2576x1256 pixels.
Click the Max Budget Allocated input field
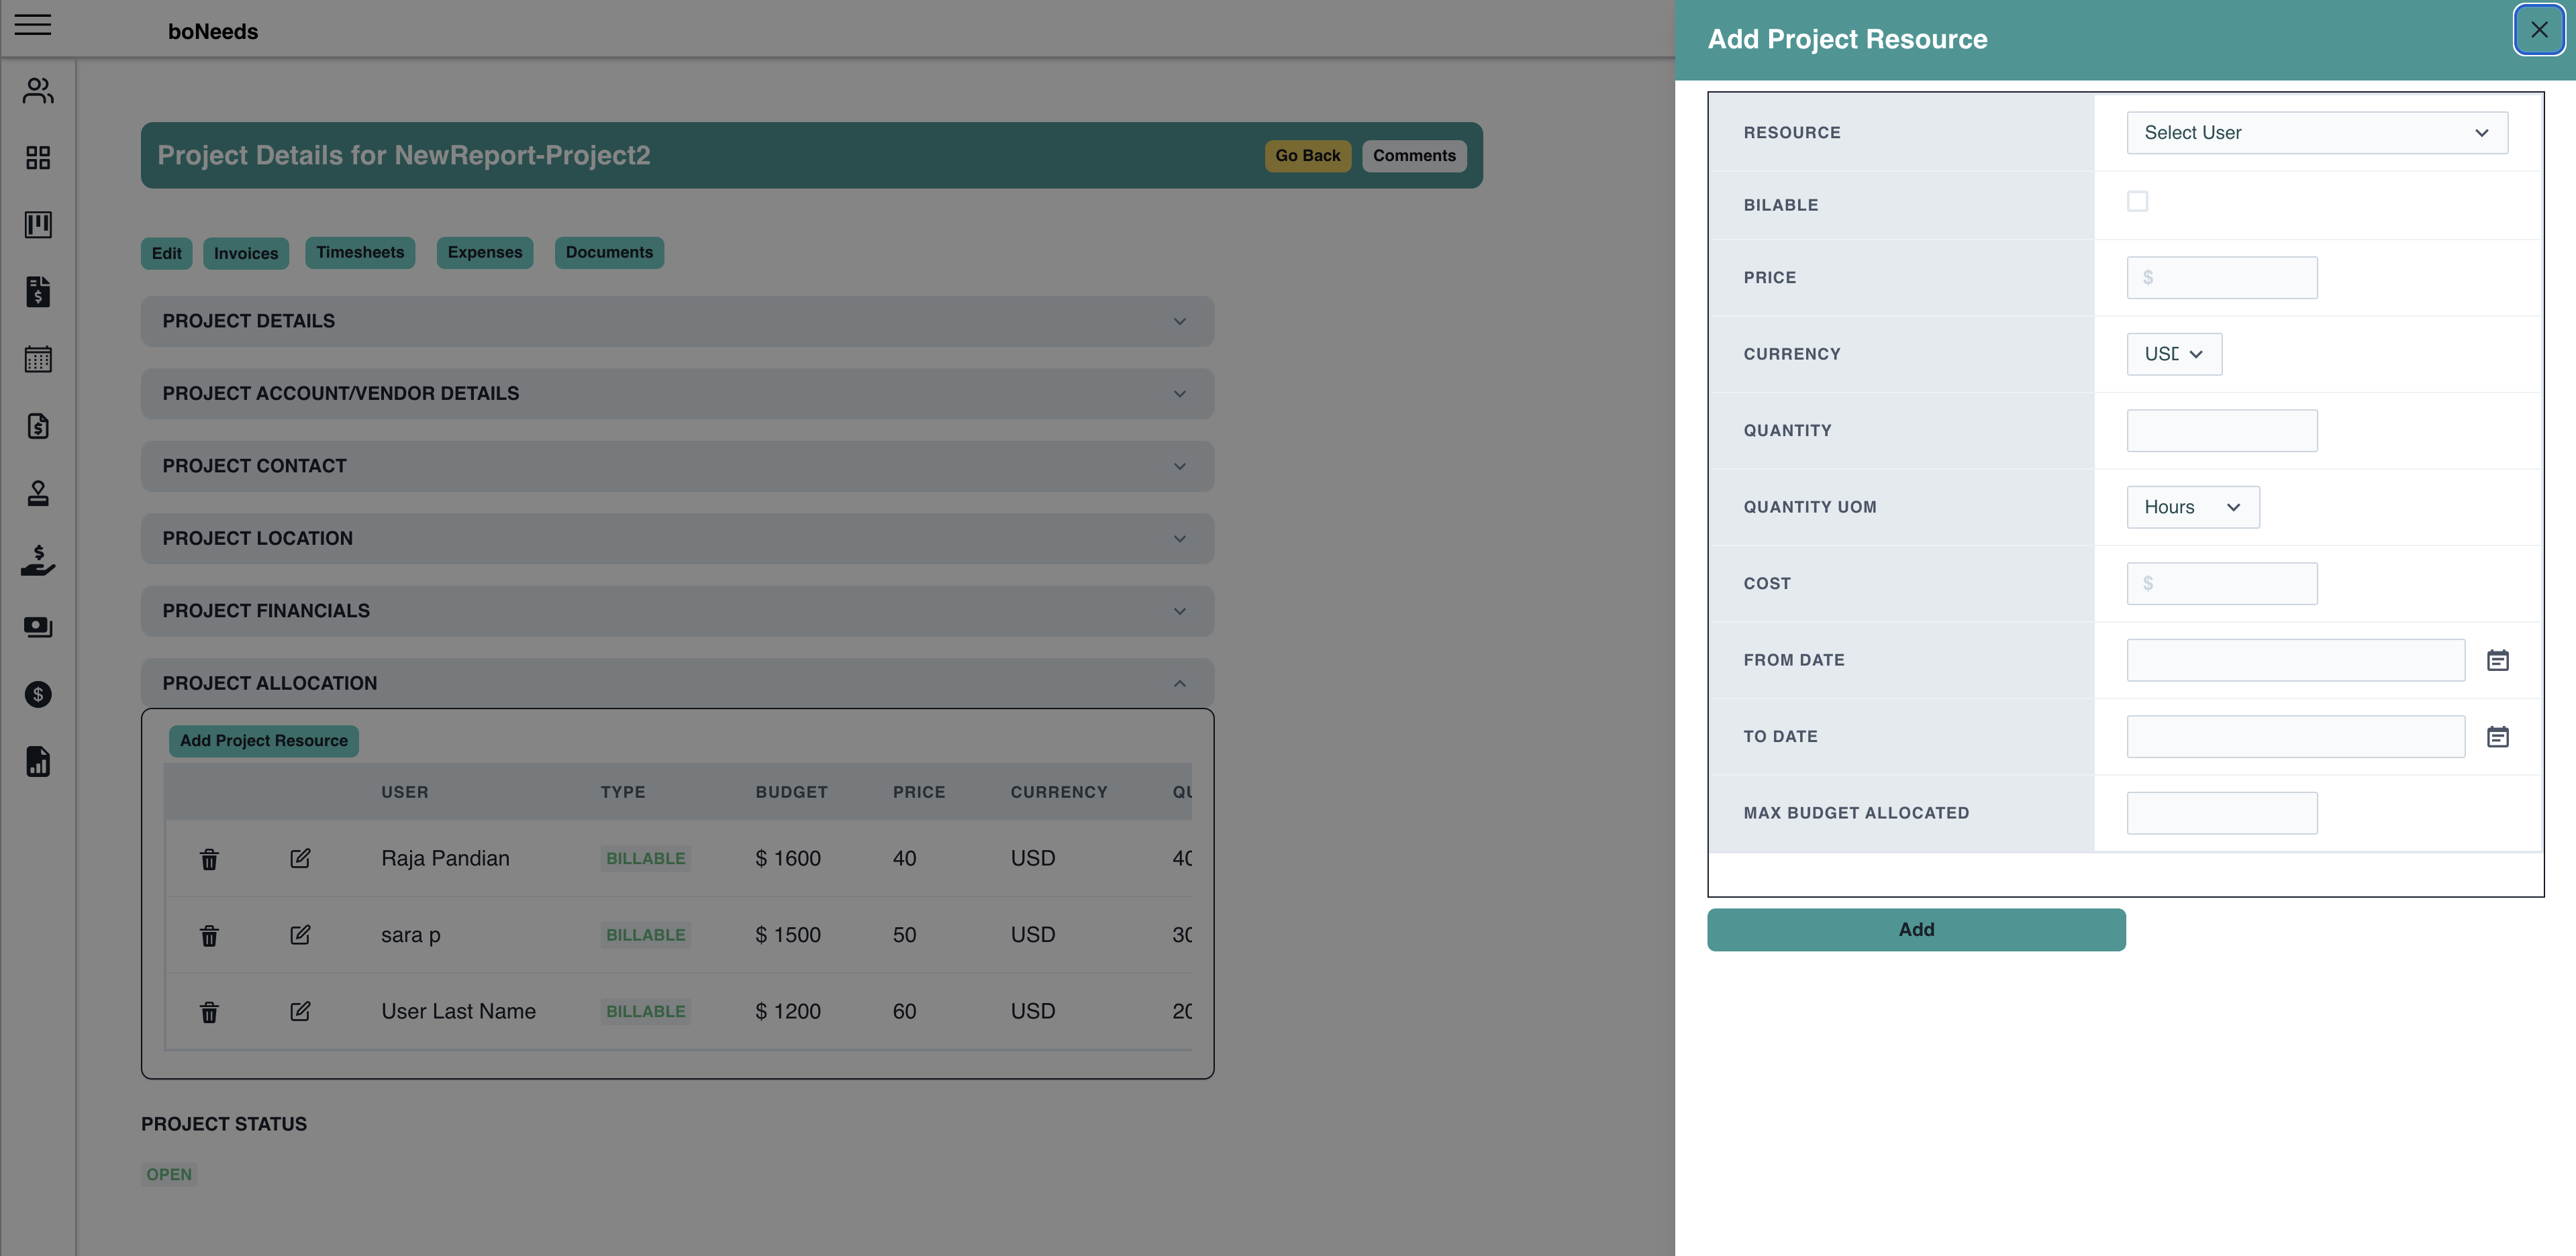2221,812
